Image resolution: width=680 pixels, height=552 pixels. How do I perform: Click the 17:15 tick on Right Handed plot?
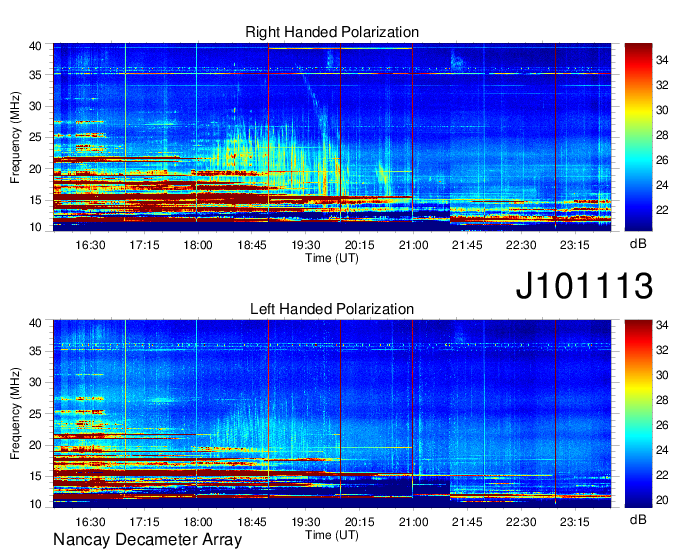click(x=144, y=245)
